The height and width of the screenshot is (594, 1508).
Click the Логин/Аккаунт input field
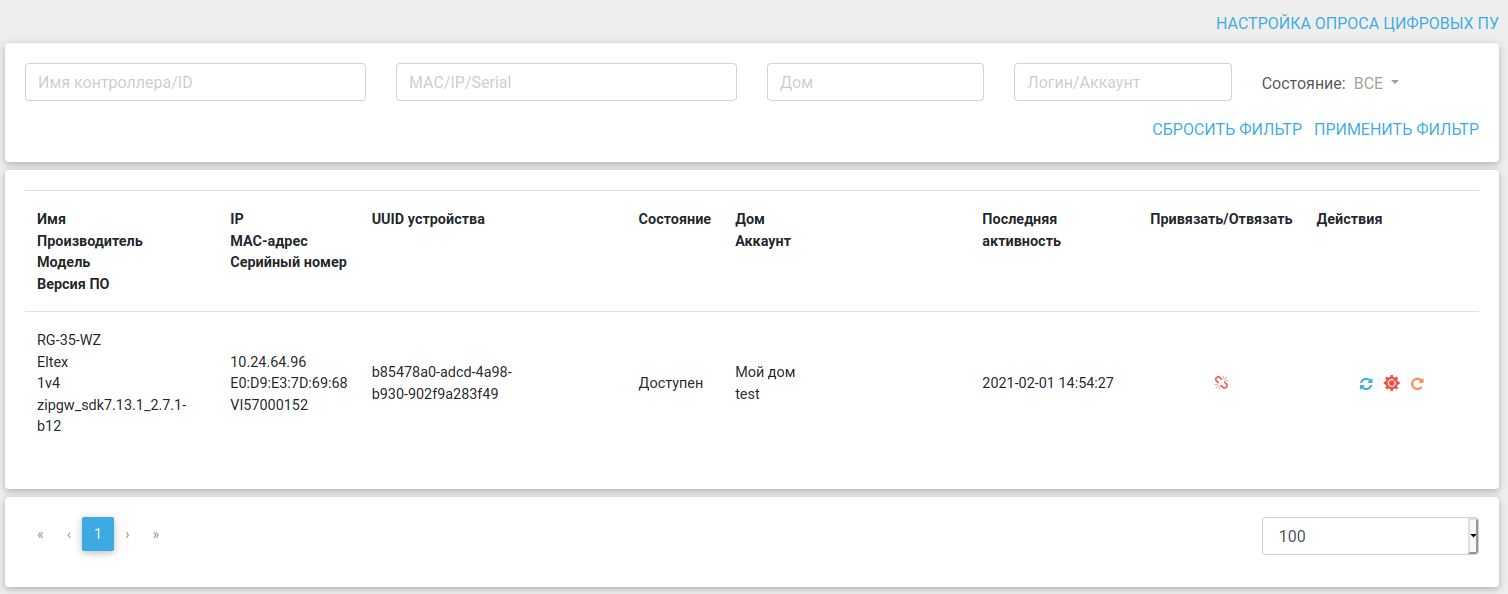[x=1122, y=83]
